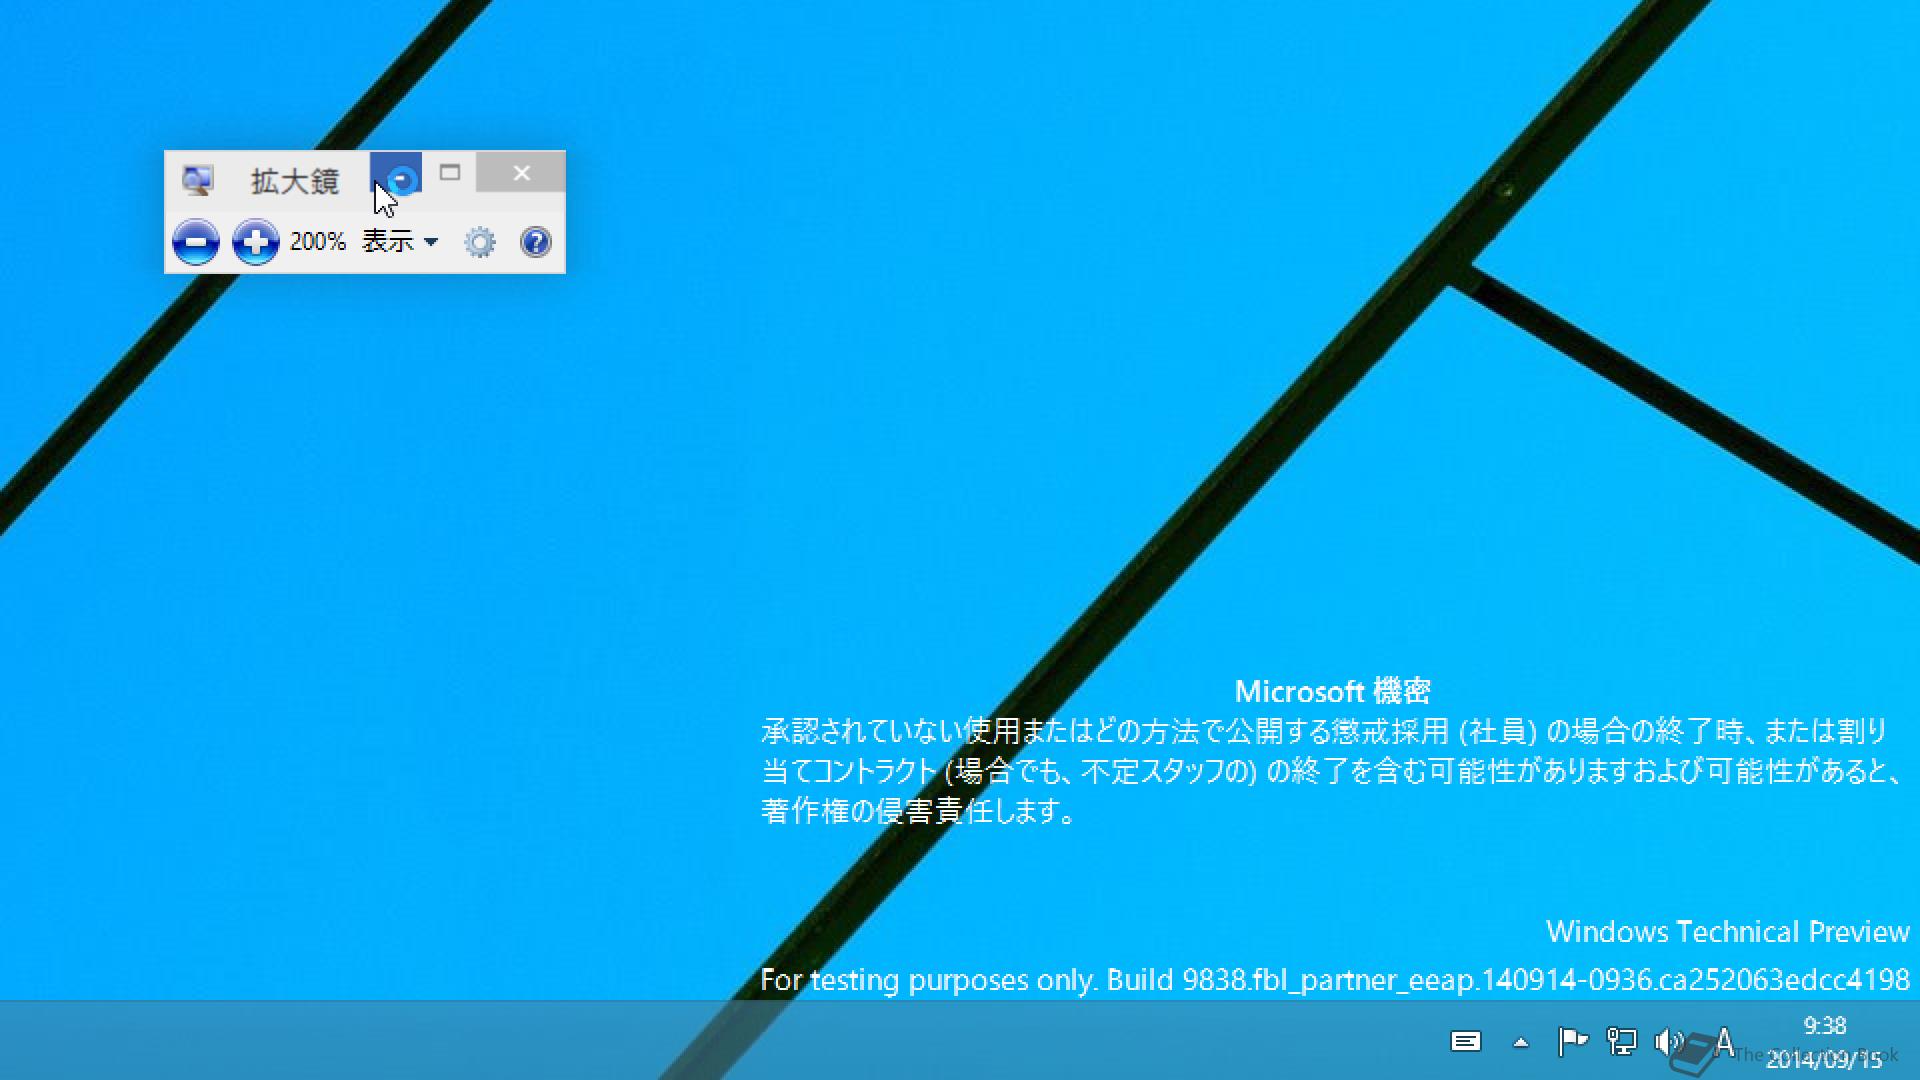Image resolution: width=1920 pixels, height=1080 pixels.
Task: Click the 200% zoom level text
Action: point(318,241)
